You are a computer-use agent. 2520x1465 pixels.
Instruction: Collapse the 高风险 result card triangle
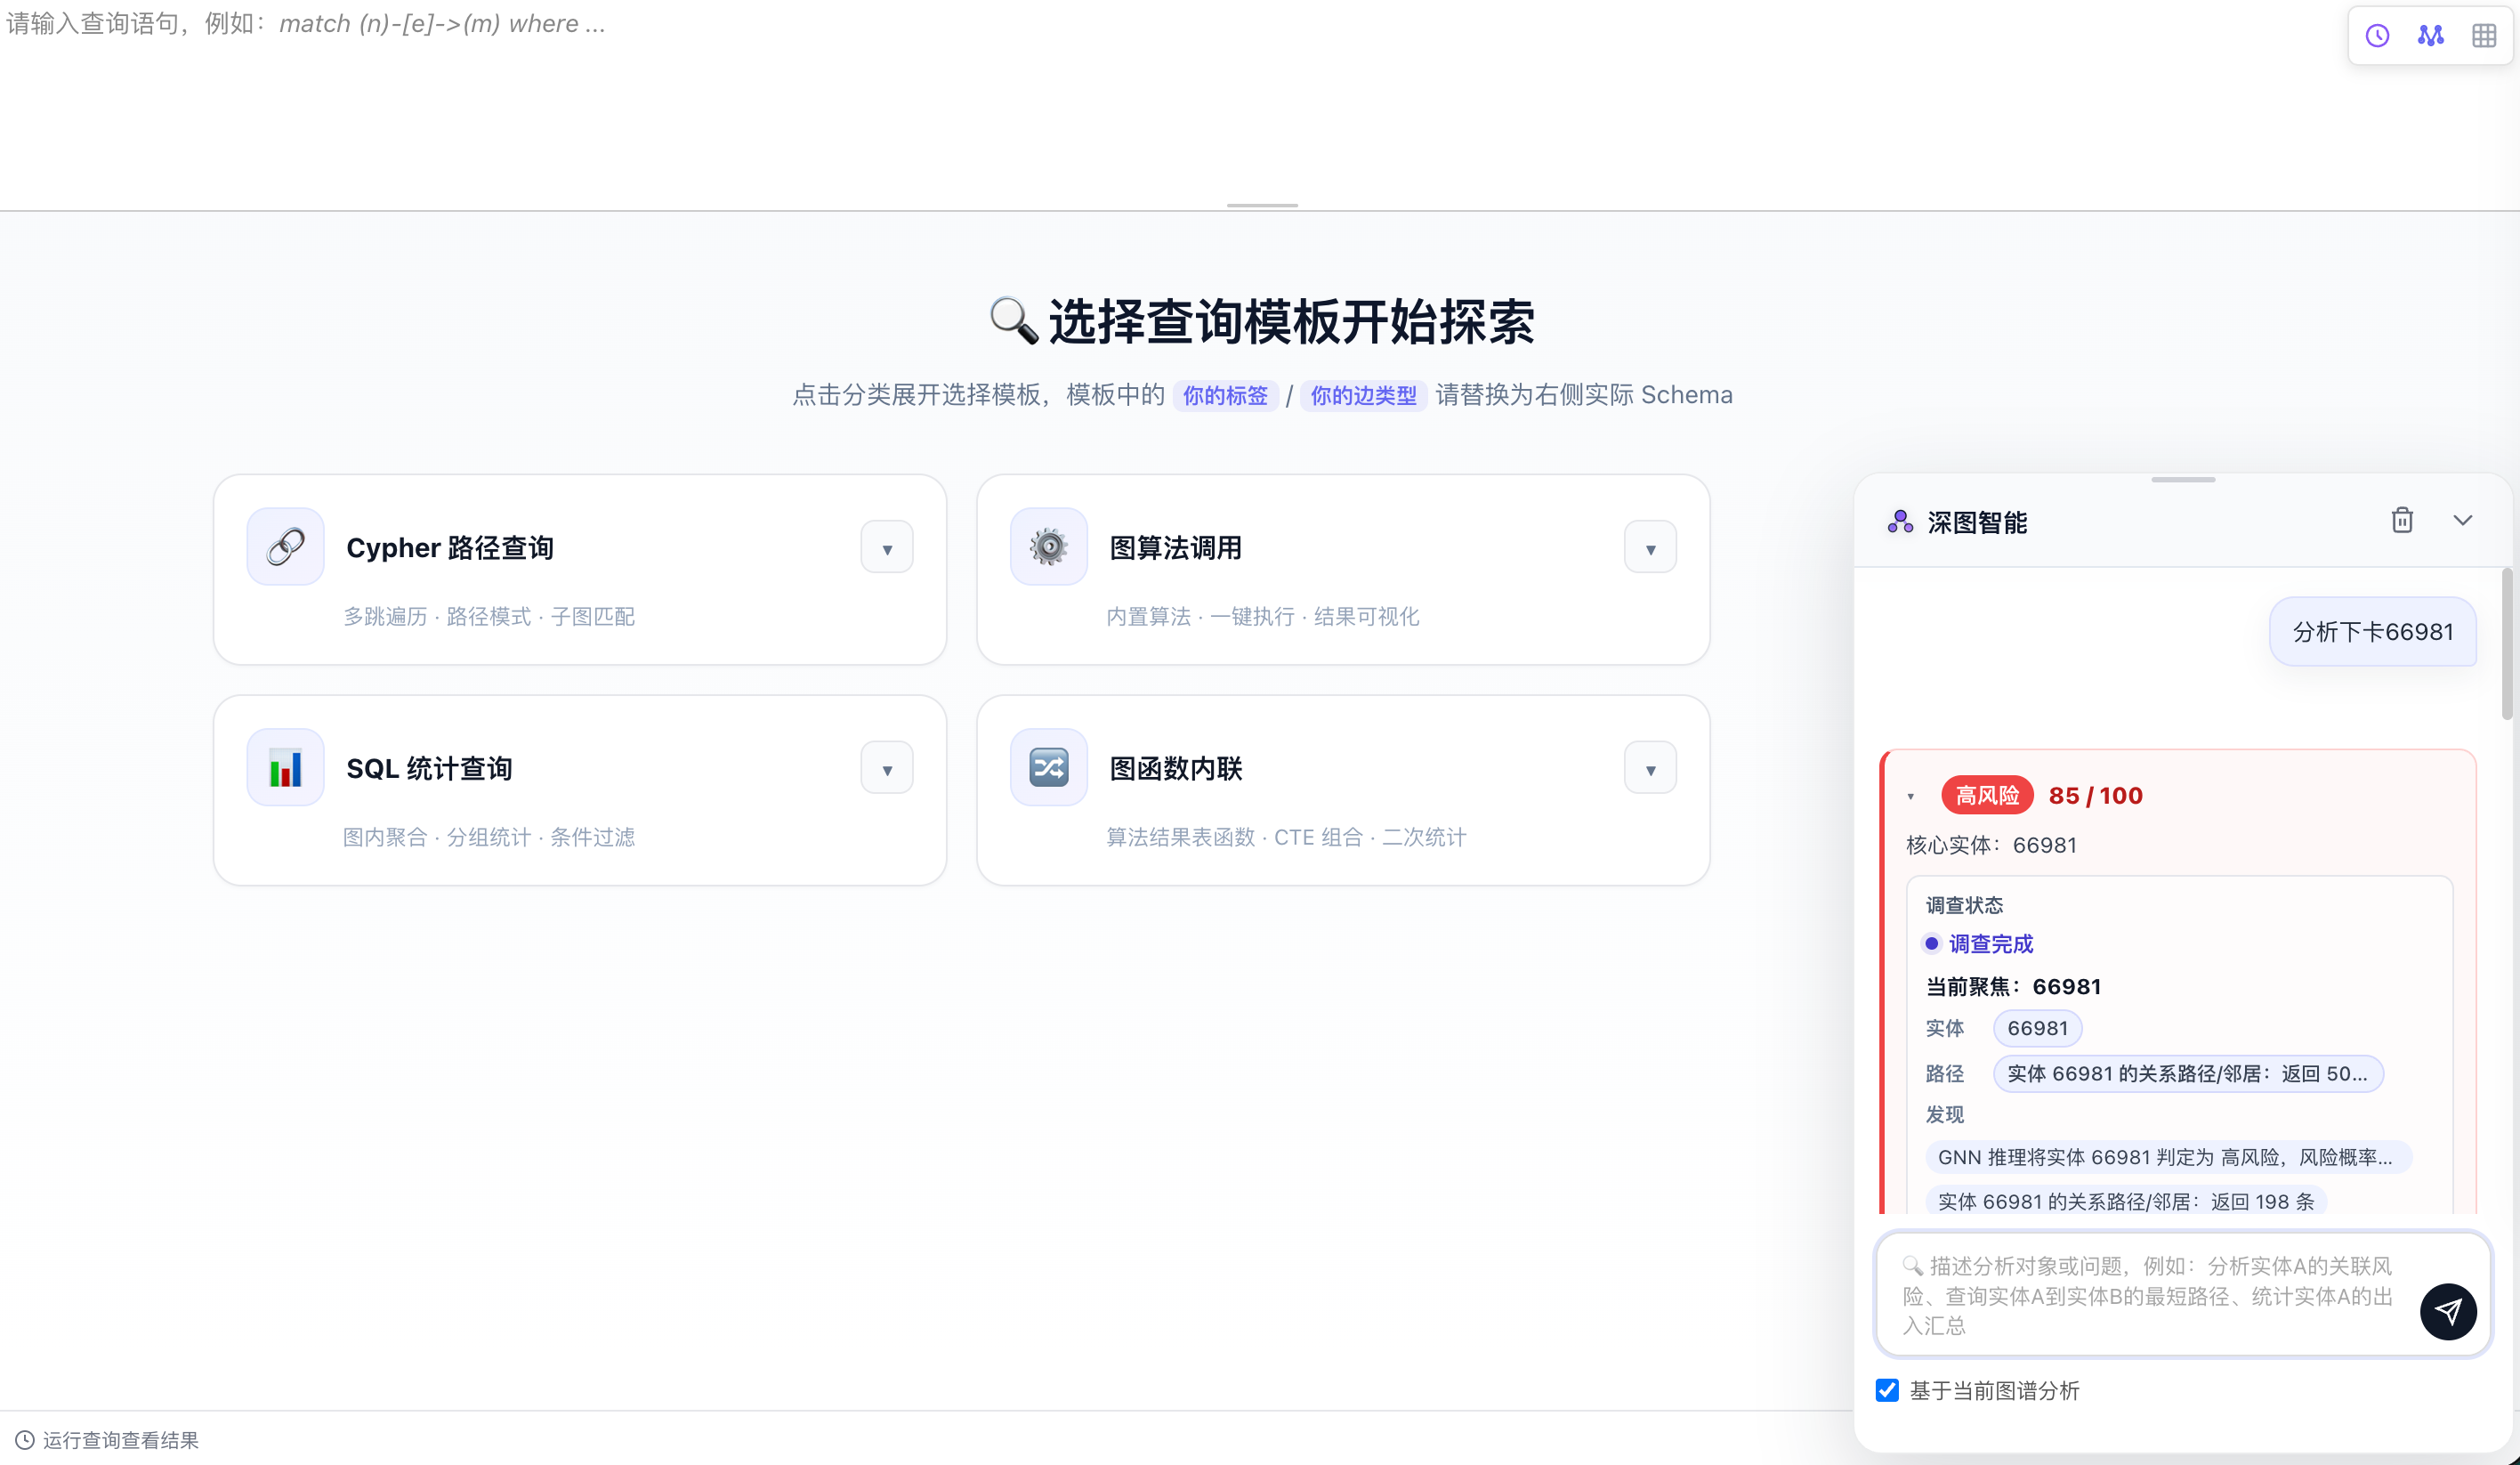[x=1911, y=797]
